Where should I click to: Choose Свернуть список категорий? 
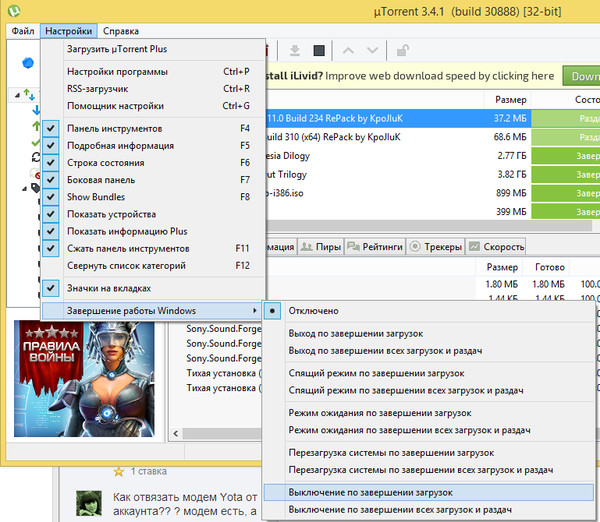click(x=153, y=265)
